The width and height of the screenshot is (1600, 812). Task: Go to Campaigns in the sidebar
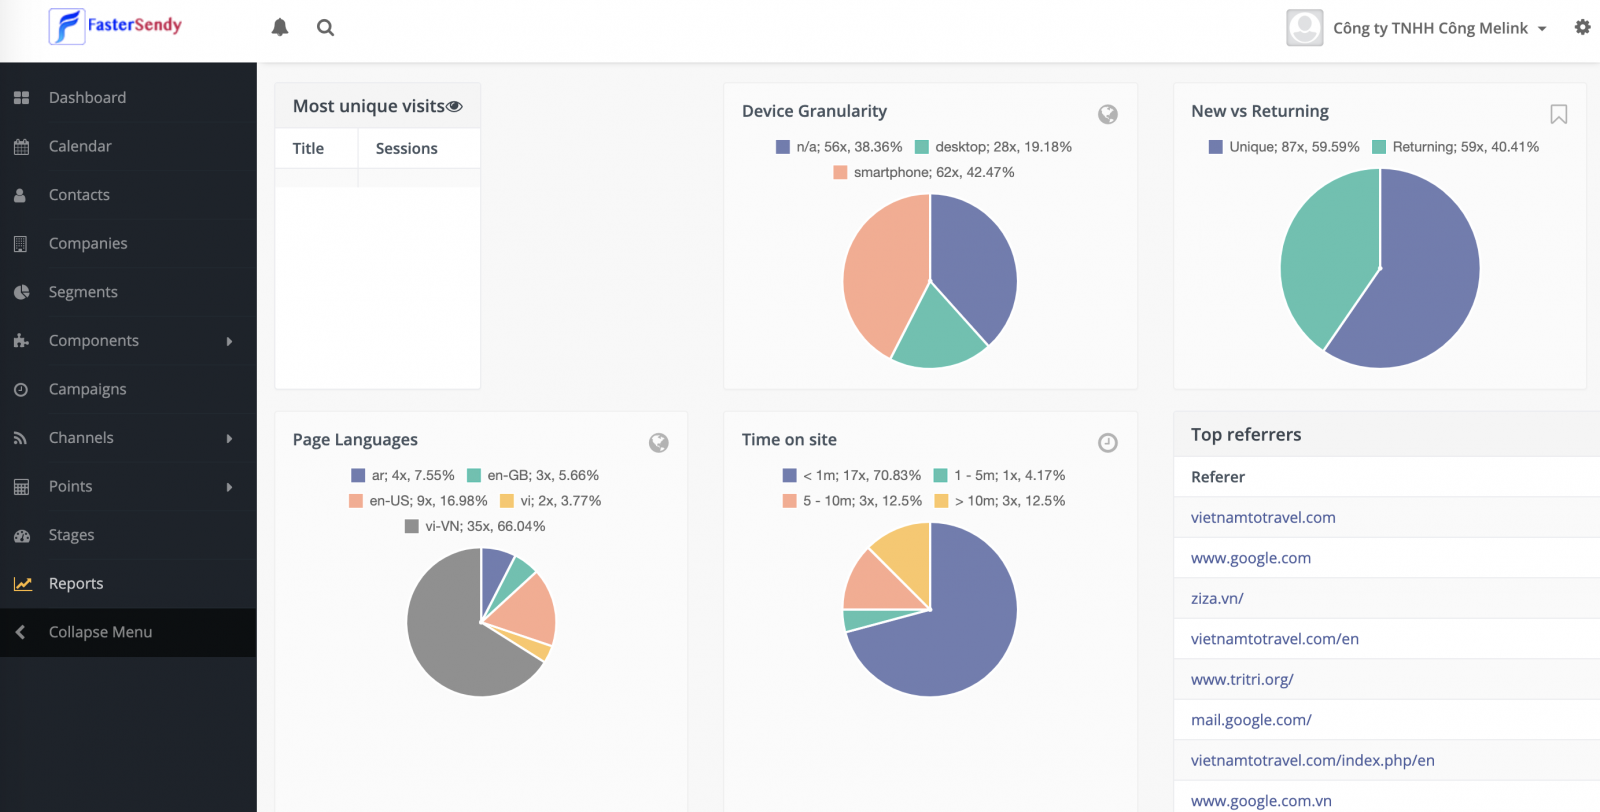[87, 389]
